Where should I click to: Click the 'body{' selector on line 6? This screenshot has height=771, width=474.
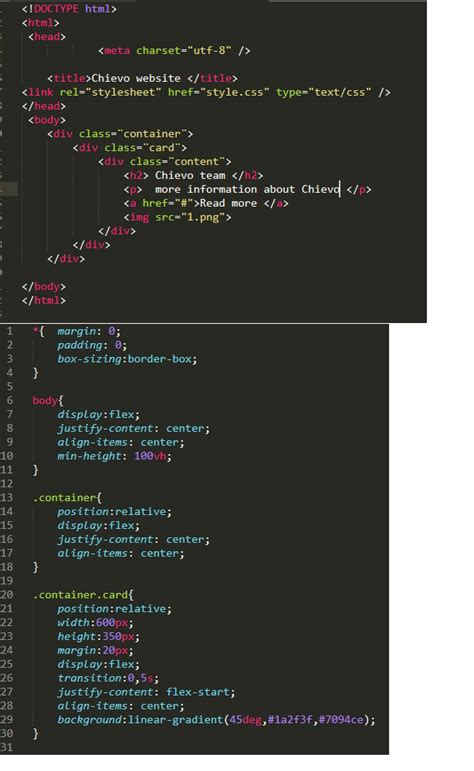(x=48, y=401)
